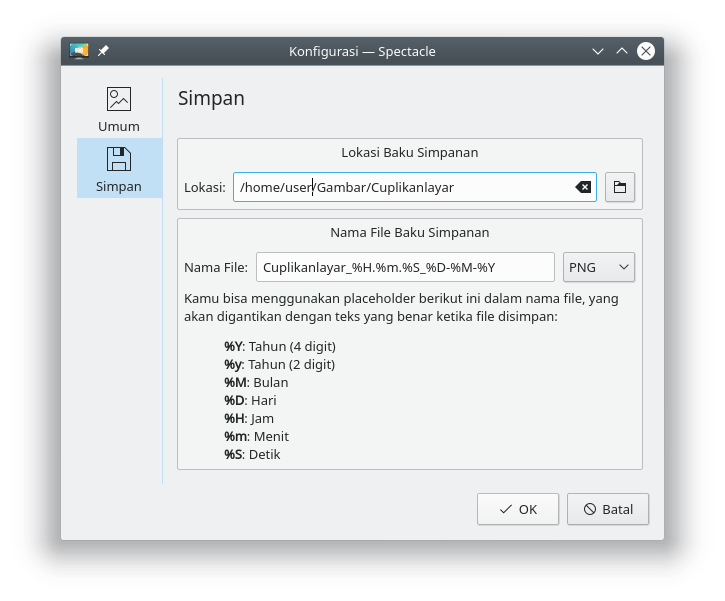
Task: Focus the Nama File text field
Action: pos(405,267)
